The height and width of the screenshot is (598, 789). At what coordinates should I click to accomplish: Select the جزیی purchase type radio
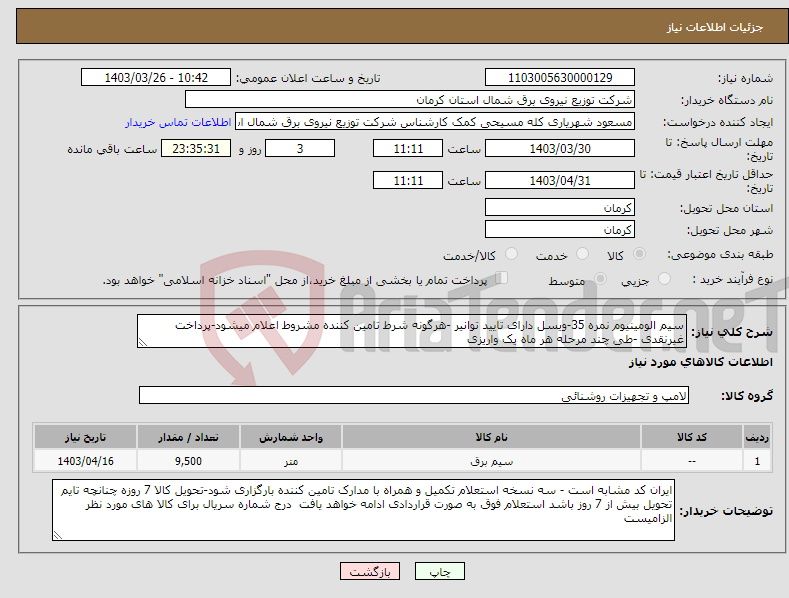664,278
